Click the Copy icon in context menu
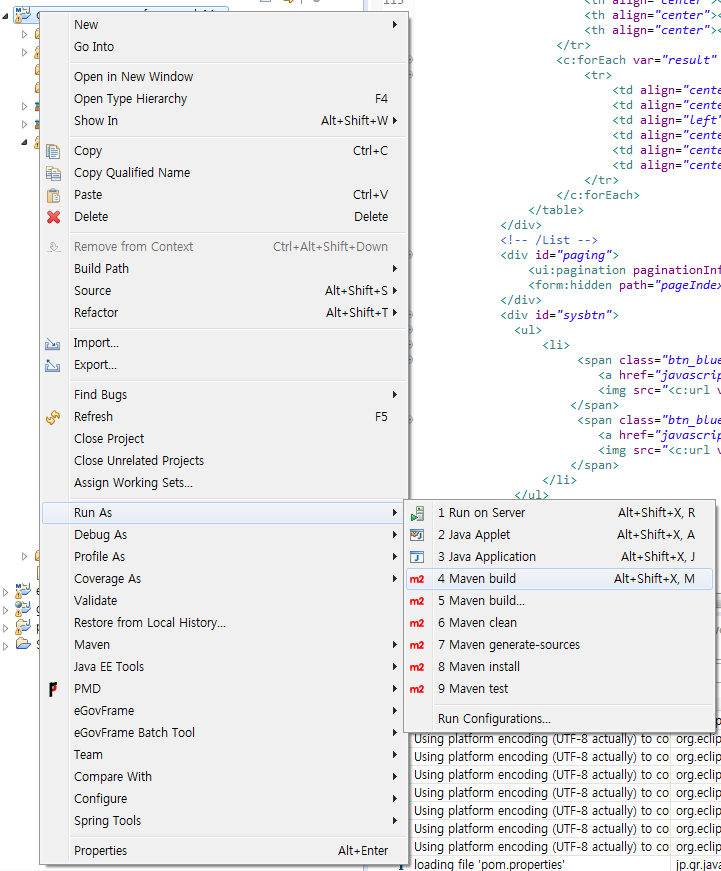The image size is (721, 871). 53,151
